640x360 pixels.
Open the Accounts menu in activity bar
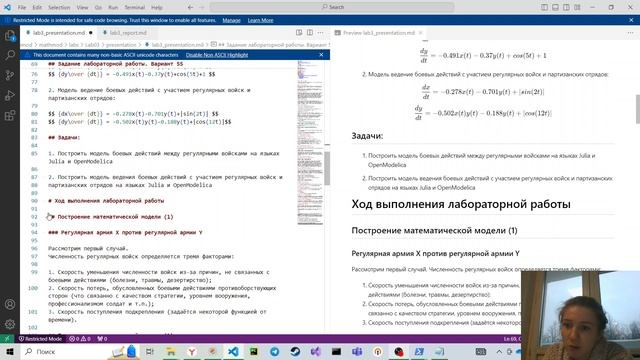[x=10, y=304]
